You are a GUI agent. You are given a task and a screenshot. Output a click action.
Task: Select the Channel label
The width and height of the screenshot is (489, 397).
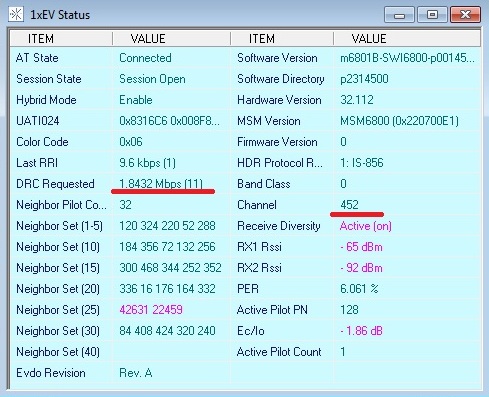pos(257,205)
